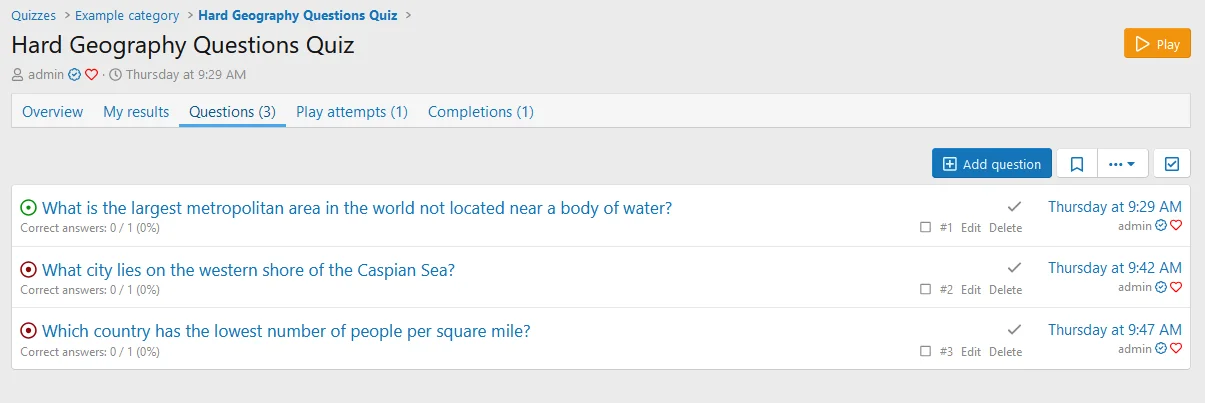Click red status icon of Caspian Sea question
The image size is (1205, 403).
28,270
